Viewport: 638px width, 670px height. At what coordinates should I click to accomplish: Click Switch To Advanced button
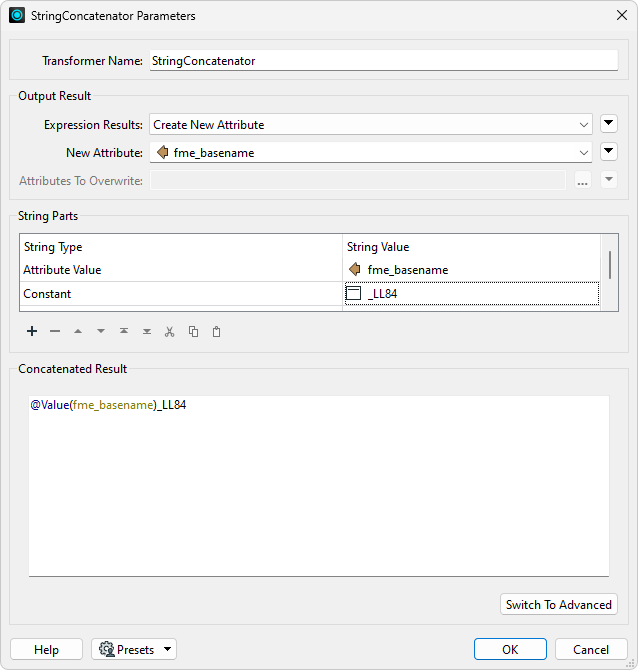559,604
